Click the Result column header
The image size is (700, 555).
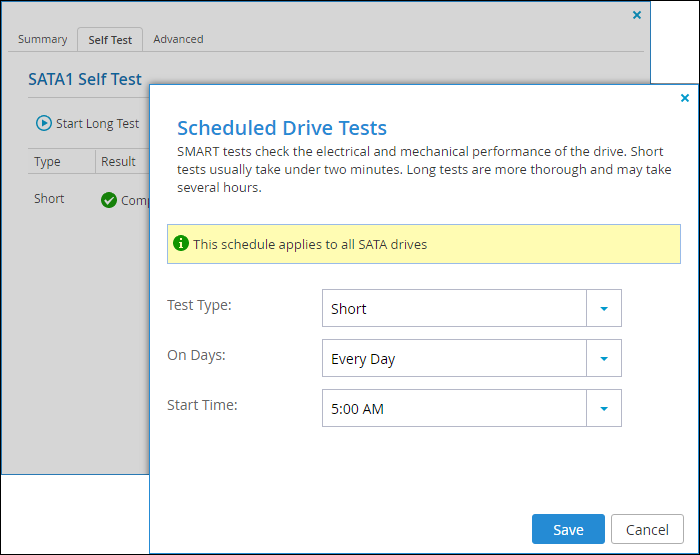[118, 162]
